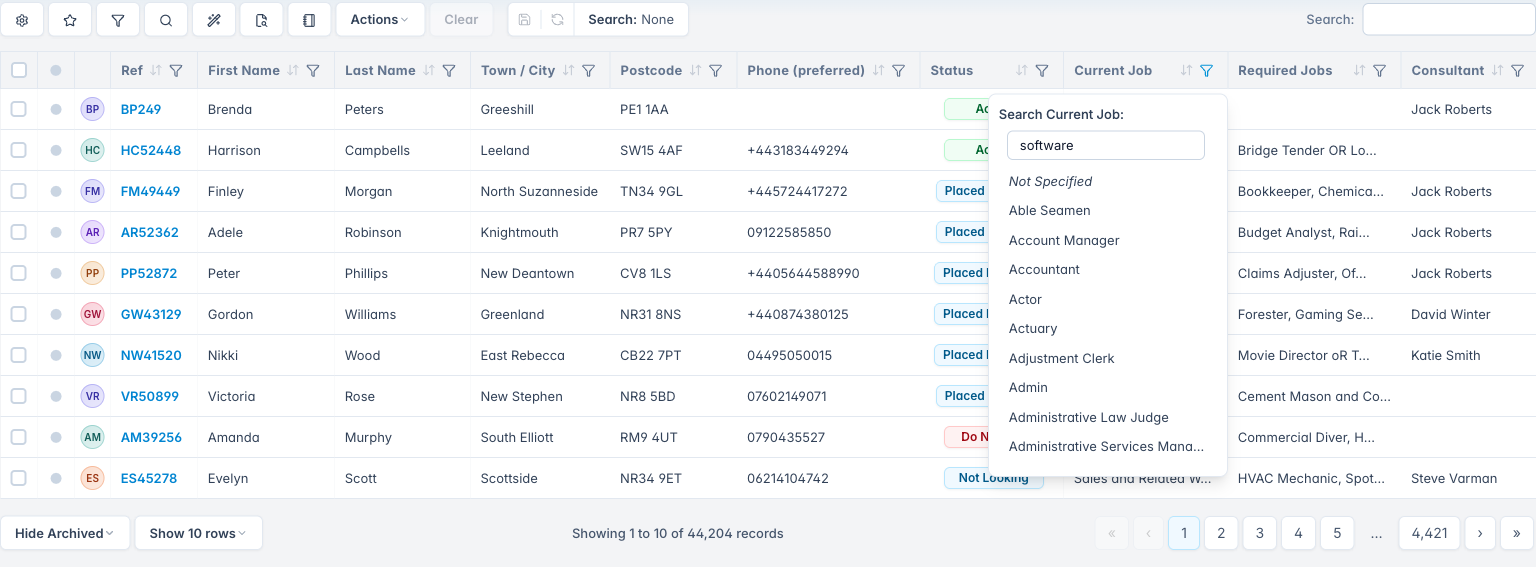Choose Actor from job list
Screen dimensions: 1536x567
pyautogui.click(x=1025, y=299)
